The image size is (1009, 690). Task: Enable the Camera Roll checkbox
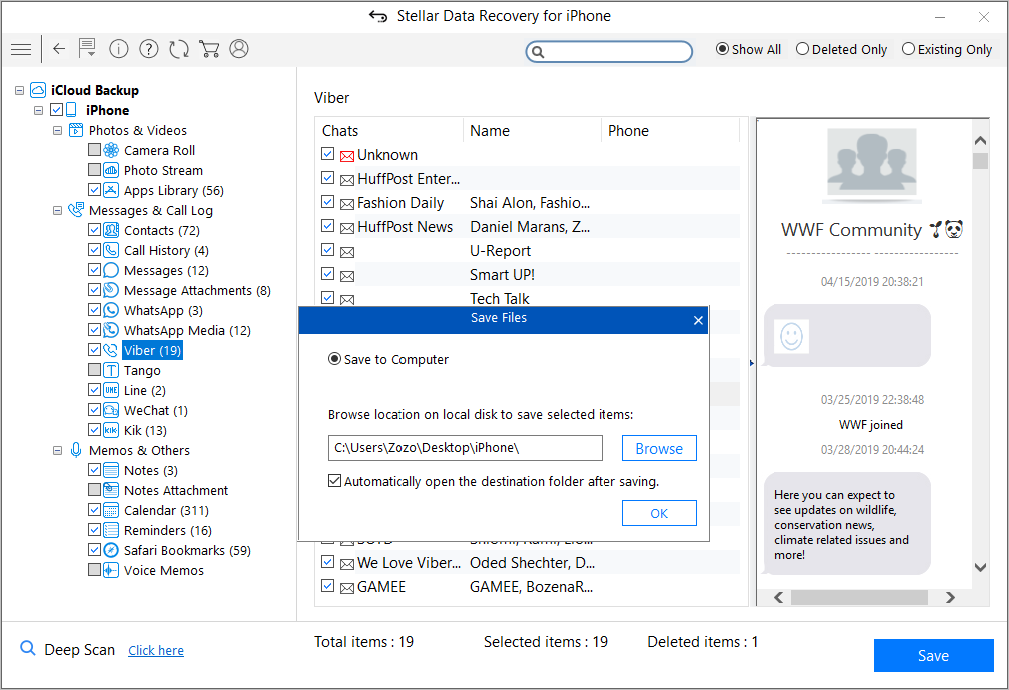[94, 150]
